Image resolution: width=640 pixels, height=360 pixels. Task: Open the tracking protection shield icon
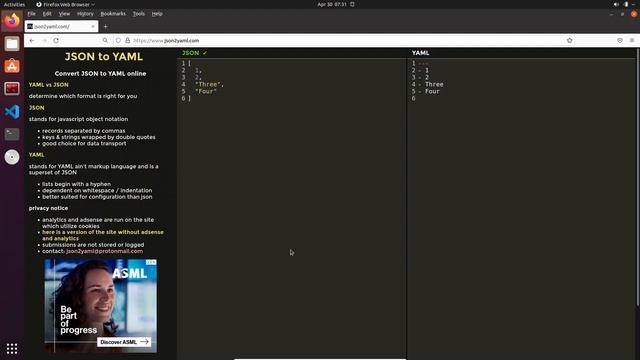click(x=118, y=40)
